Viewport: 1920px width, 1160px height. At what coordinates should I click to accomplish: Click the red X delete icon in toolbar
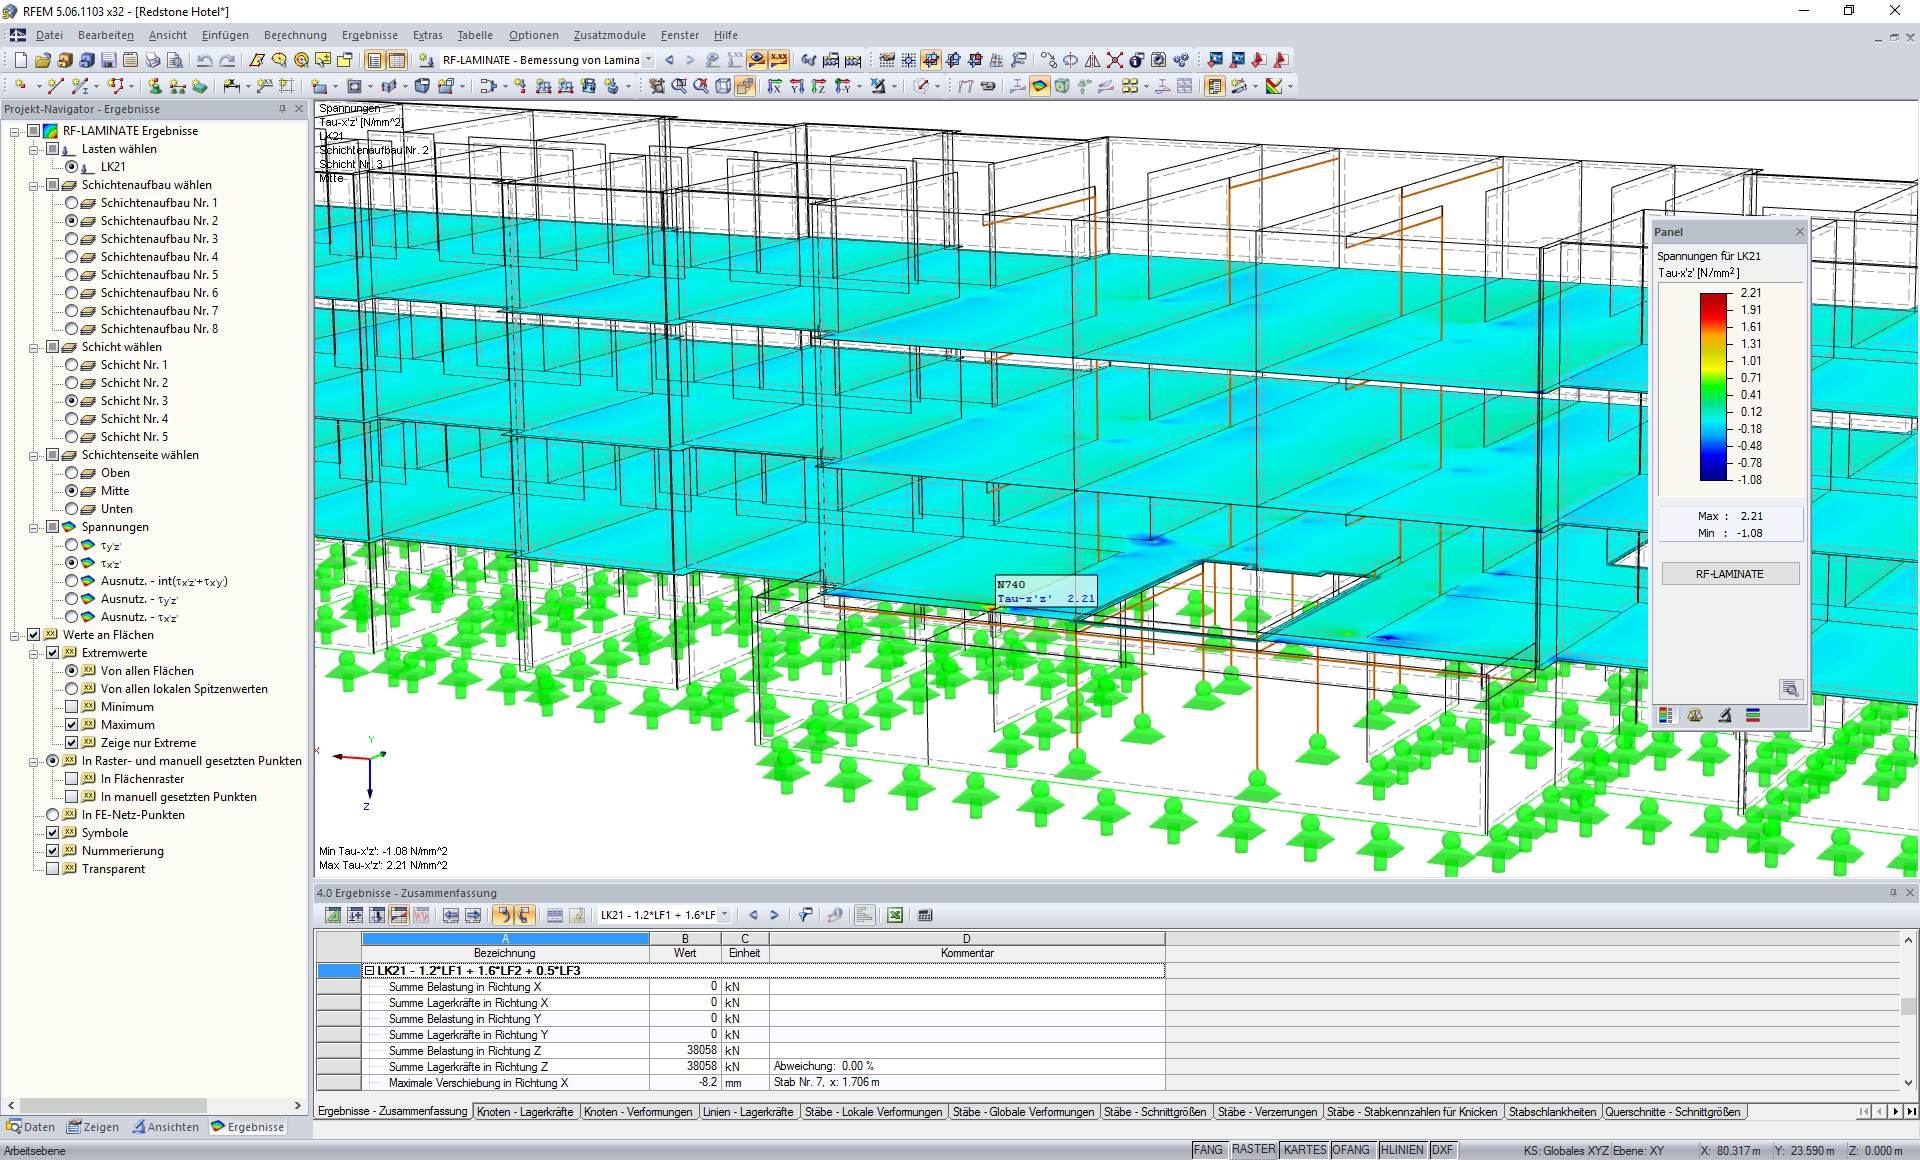[1115, 60]
